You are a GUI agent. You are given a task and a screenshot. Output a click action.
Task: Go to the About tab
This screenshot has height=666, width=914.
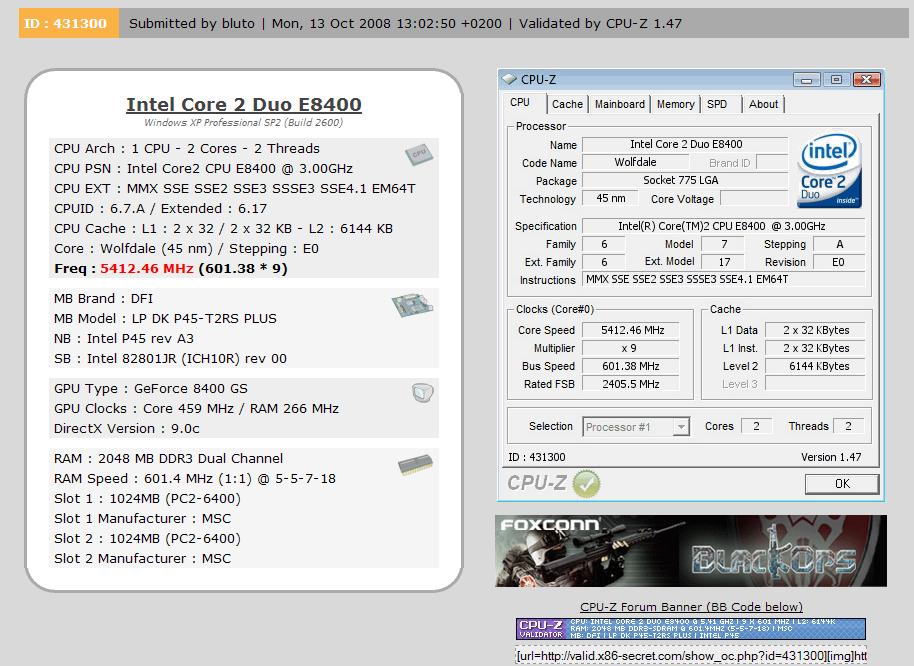pos(763,104)
